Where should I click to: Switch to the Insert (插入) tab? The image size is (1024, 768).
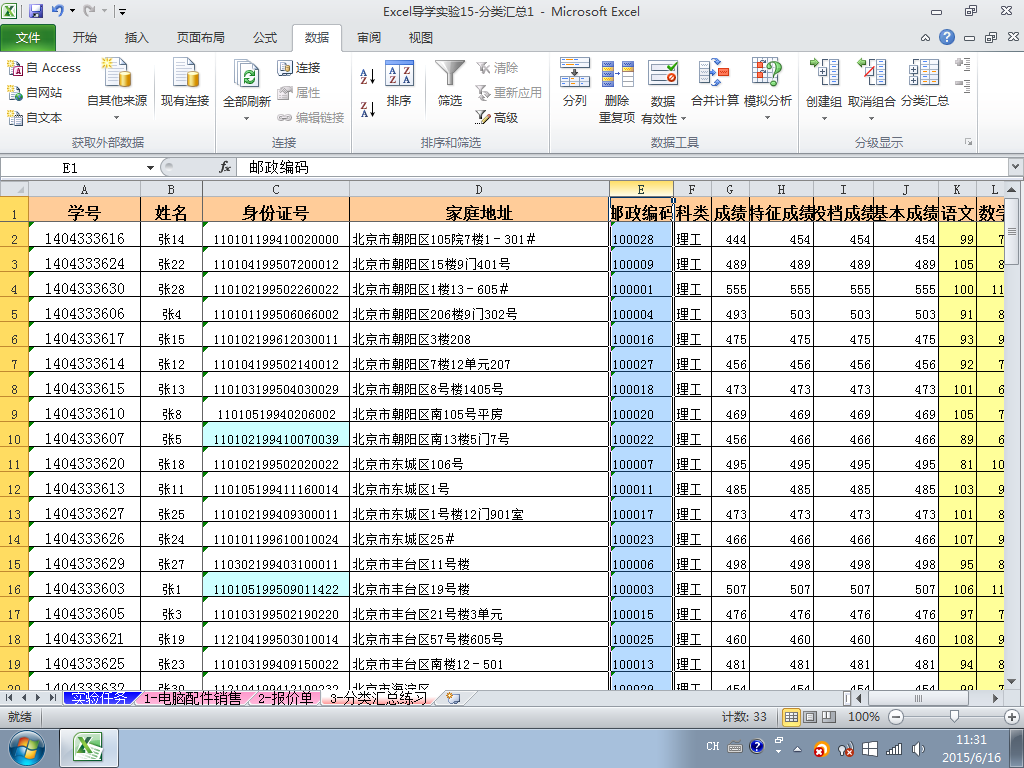(x=136, y=38)
